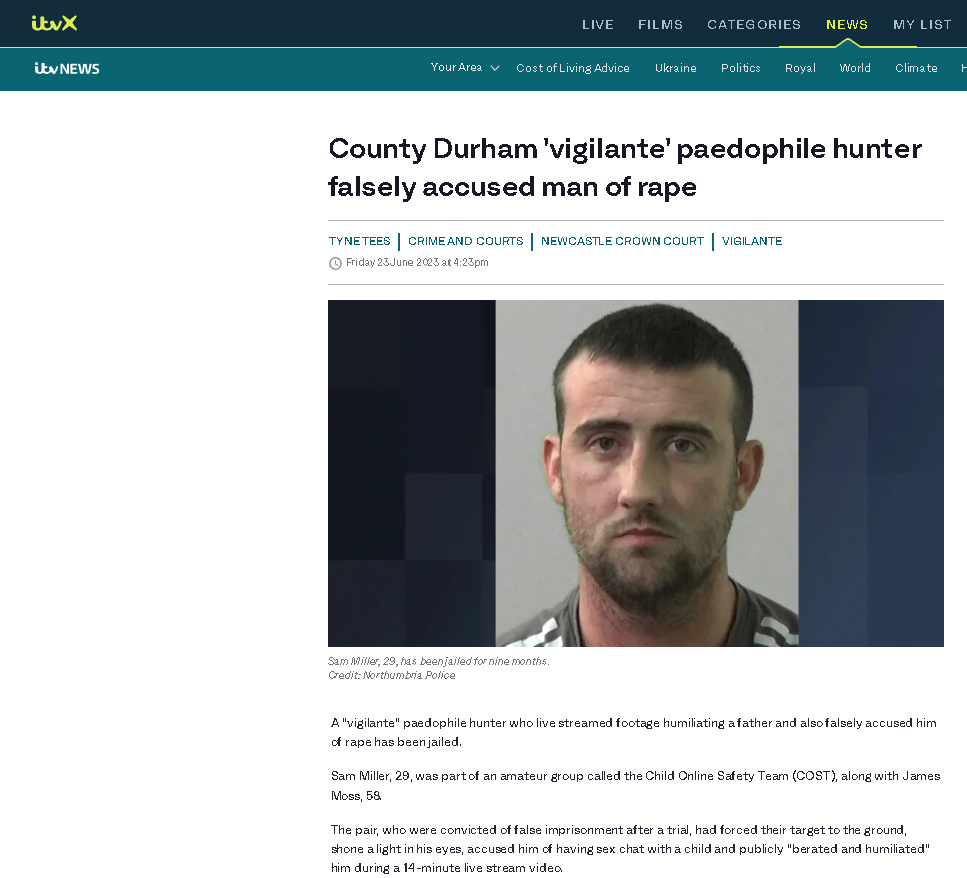967x878 pixels.
Task: Expand the Your Area dropdown chevron
Action: pos(495,68)
